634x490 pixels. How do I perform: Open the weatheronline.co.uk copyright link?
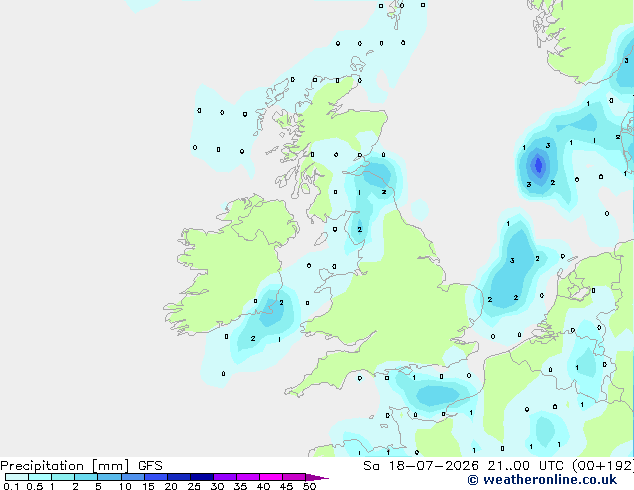(x=542, y=480)
